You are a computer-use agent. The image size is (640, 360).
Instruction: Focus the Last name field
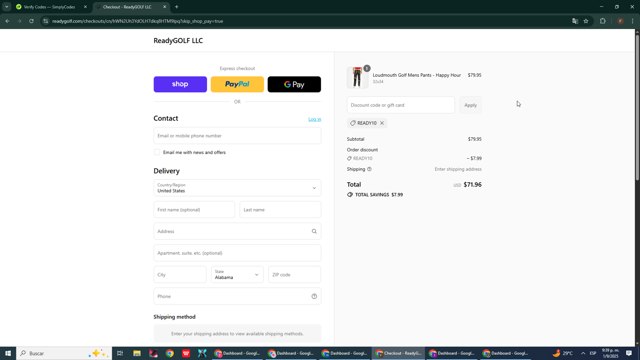click(280, 209)
